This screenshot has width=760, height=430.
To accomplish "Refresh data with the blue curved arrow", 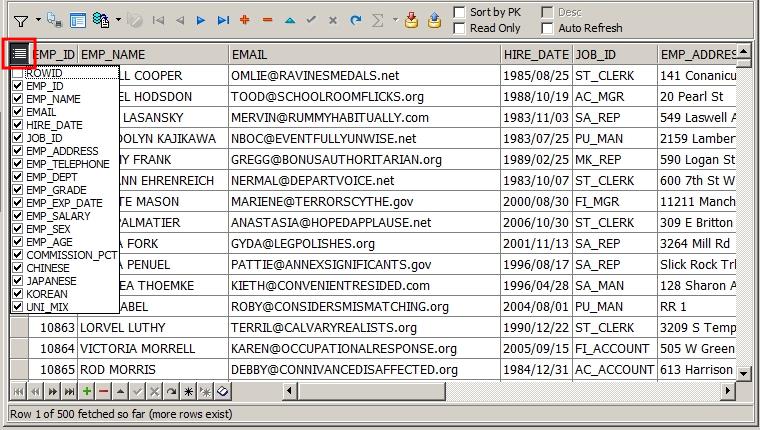I will [357, 20].
